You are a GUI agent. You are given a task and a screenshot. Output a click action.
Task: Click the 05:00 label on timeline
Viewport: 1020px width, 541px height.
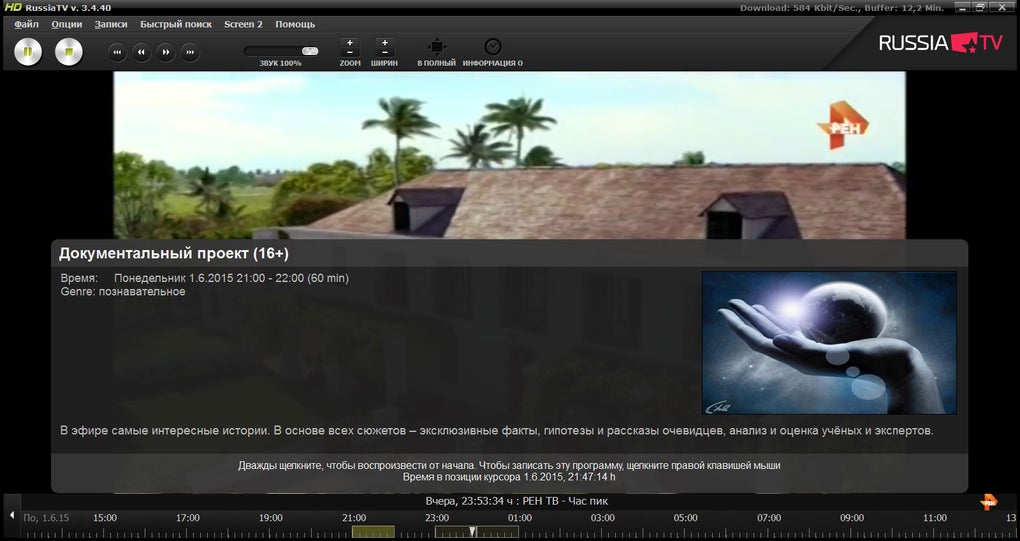click(x=686, y=518)
